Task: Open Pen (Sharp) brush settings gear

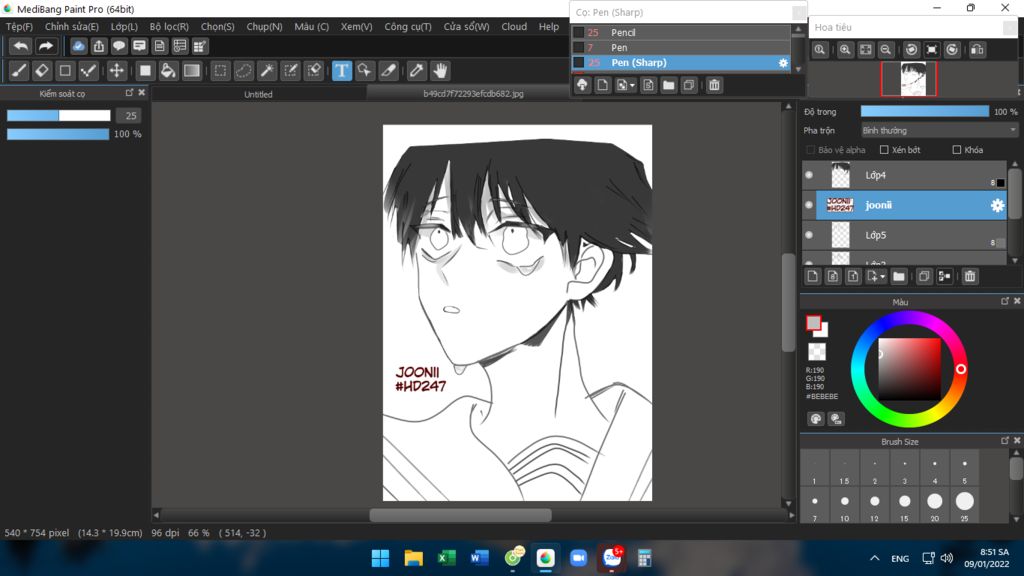Action: tap(783, 63)
